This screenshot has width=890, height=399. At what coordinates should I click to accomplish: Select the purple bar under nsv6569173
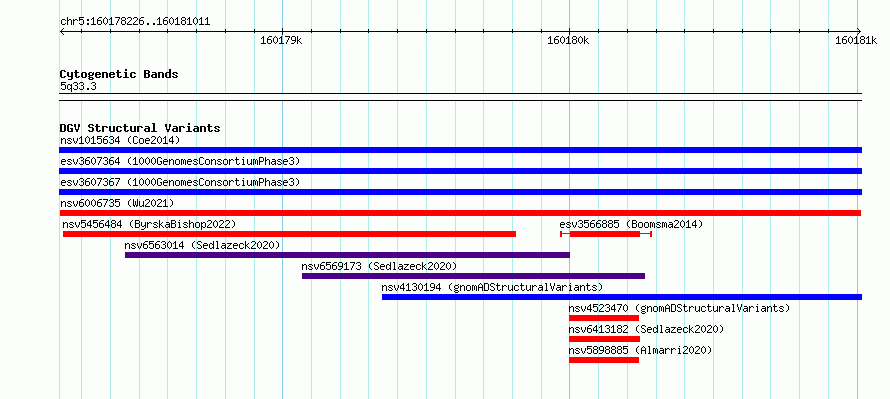pyautogui.click(x=473, y=276)
